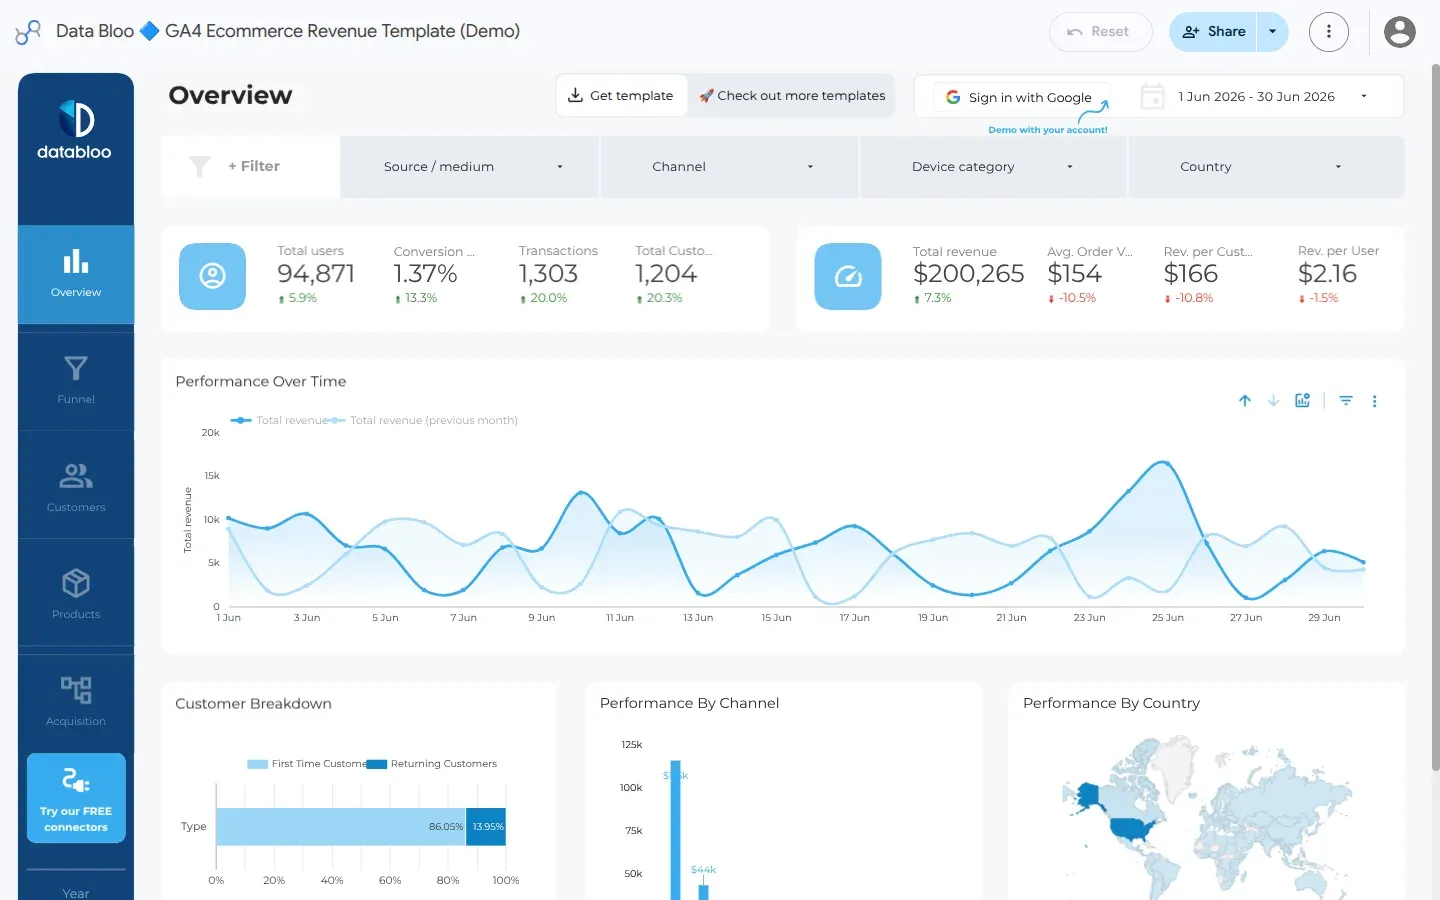This screenshot has width=1440, height=900.
Task: Open the account profile avatar
Action: [x=1399, y=32]
